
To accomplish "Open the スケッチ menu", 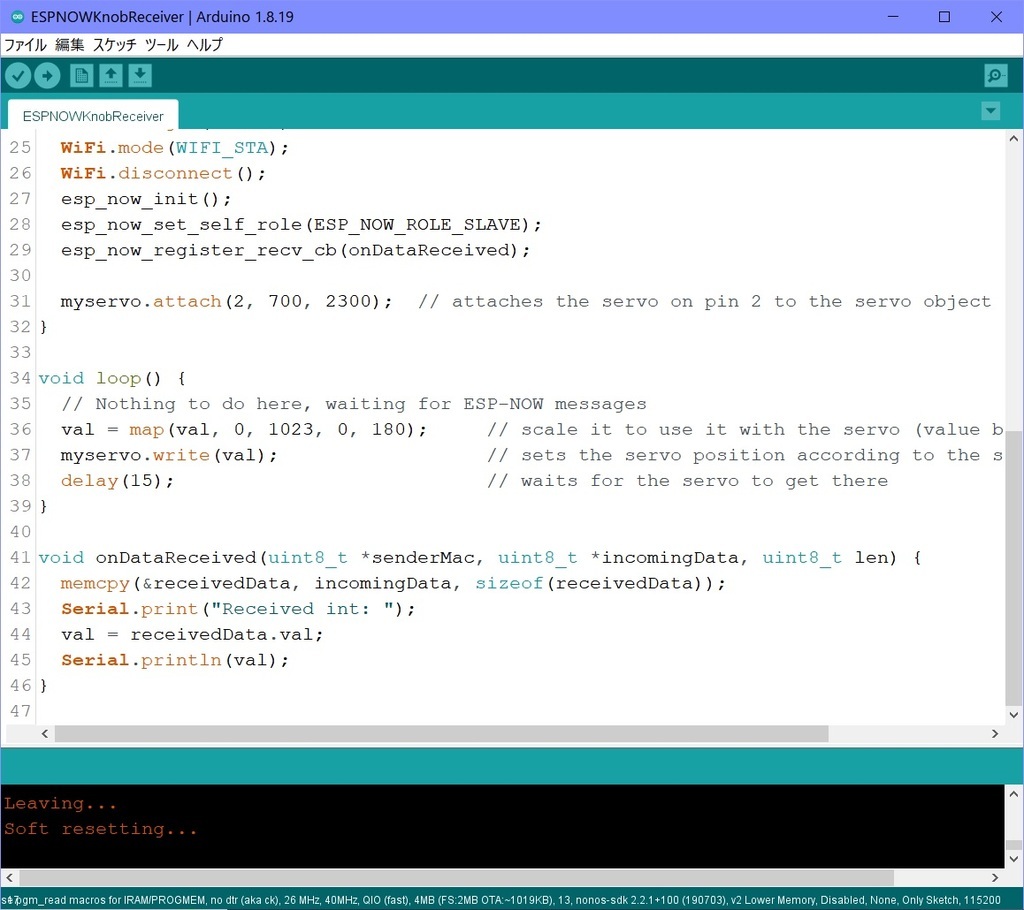I will (115, 45).
